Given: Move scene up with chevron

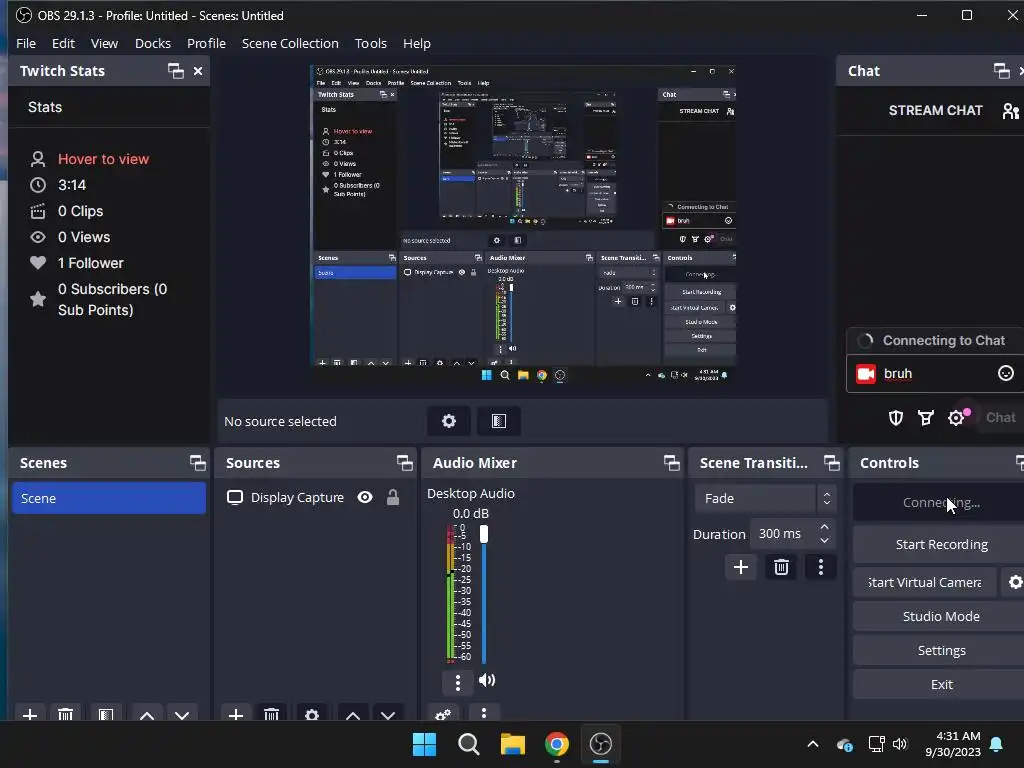Looking at the screenshot, I should coord(147,714).
